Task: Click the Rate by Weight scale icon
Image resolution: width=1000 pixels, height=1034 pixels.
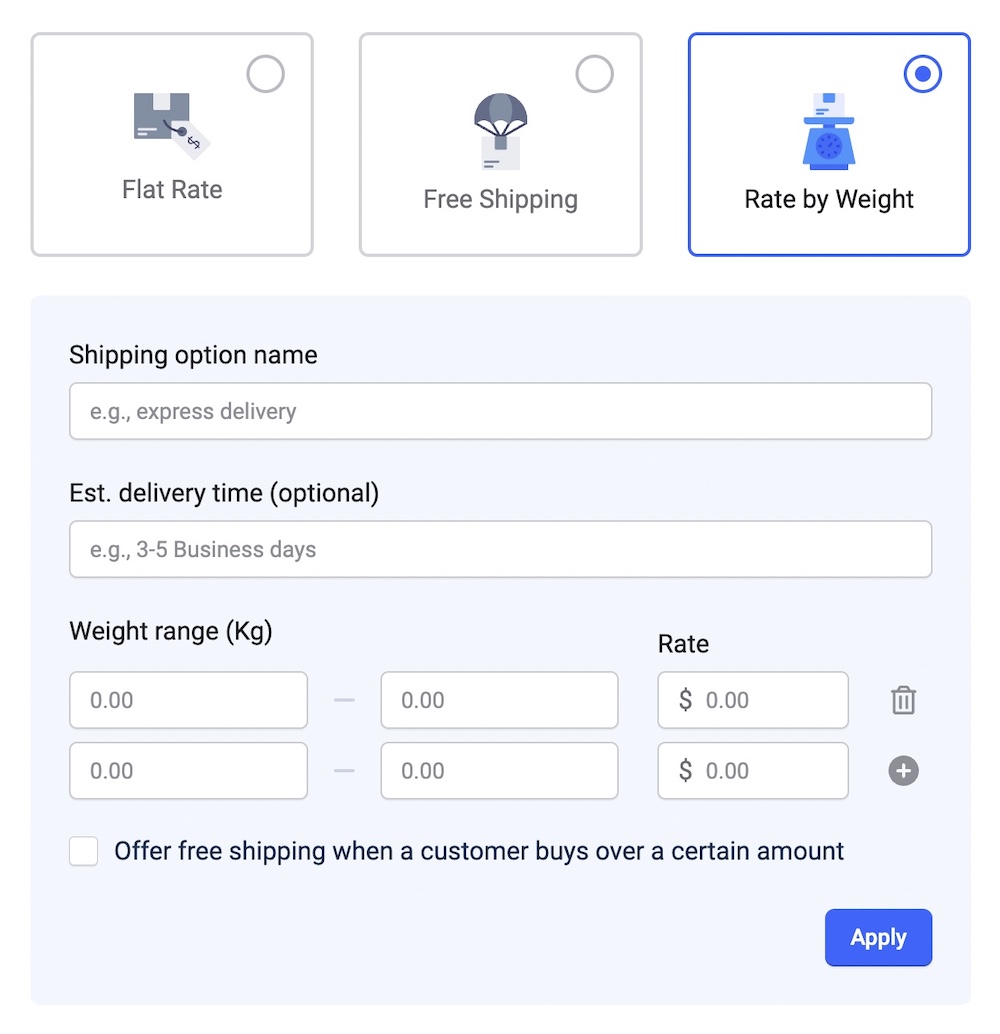Action: click(x=829, y=131)
